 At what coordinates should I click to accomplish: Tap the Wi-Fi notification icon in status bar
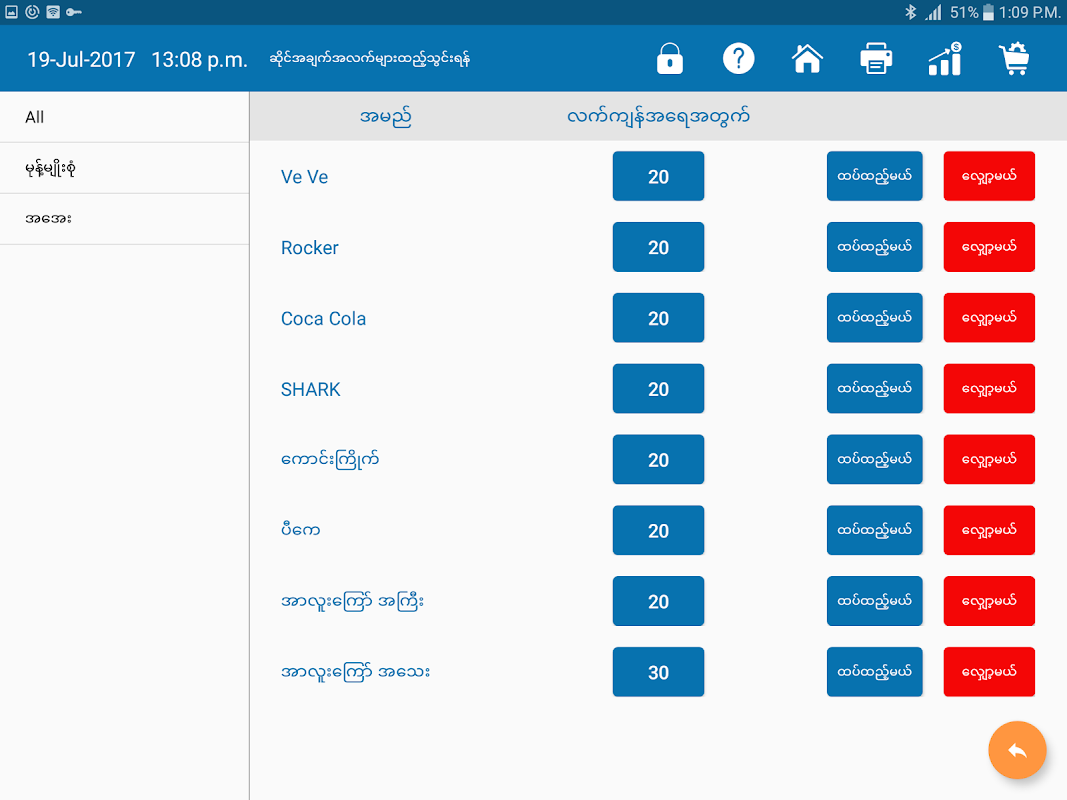[53, 12]
